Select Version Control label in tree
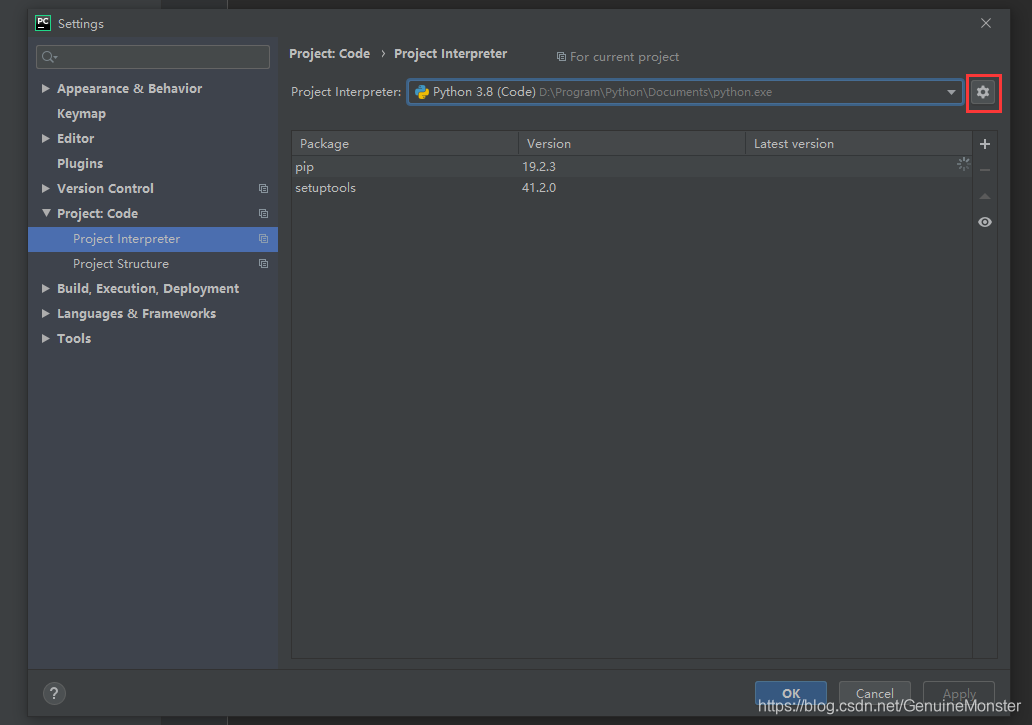Viewport: 1032px width, 725px height. coord(105,189)
